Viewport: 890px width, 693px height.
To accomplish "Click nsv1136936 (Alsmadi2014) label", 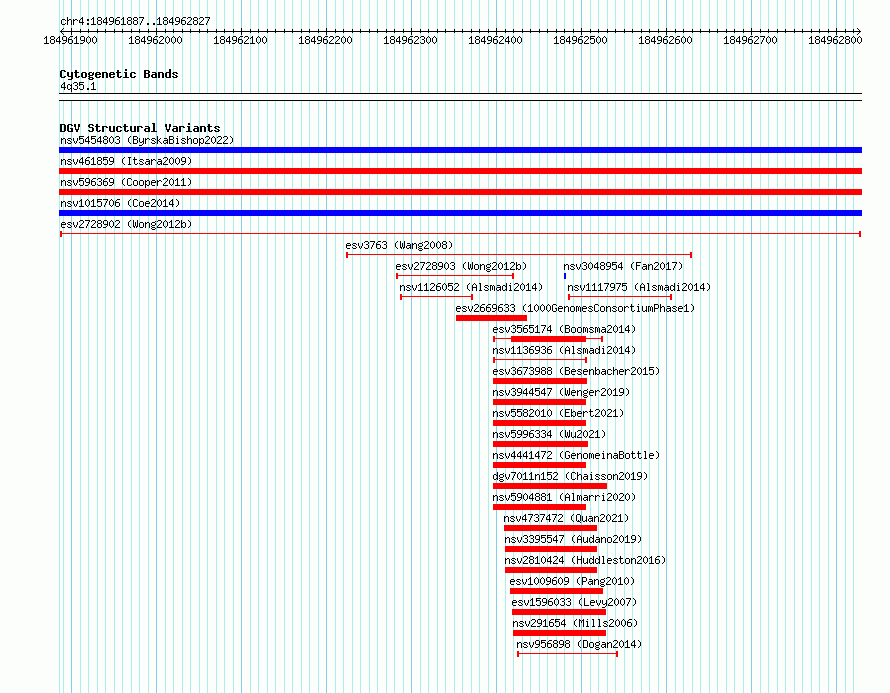I will [x=564, y=350].
